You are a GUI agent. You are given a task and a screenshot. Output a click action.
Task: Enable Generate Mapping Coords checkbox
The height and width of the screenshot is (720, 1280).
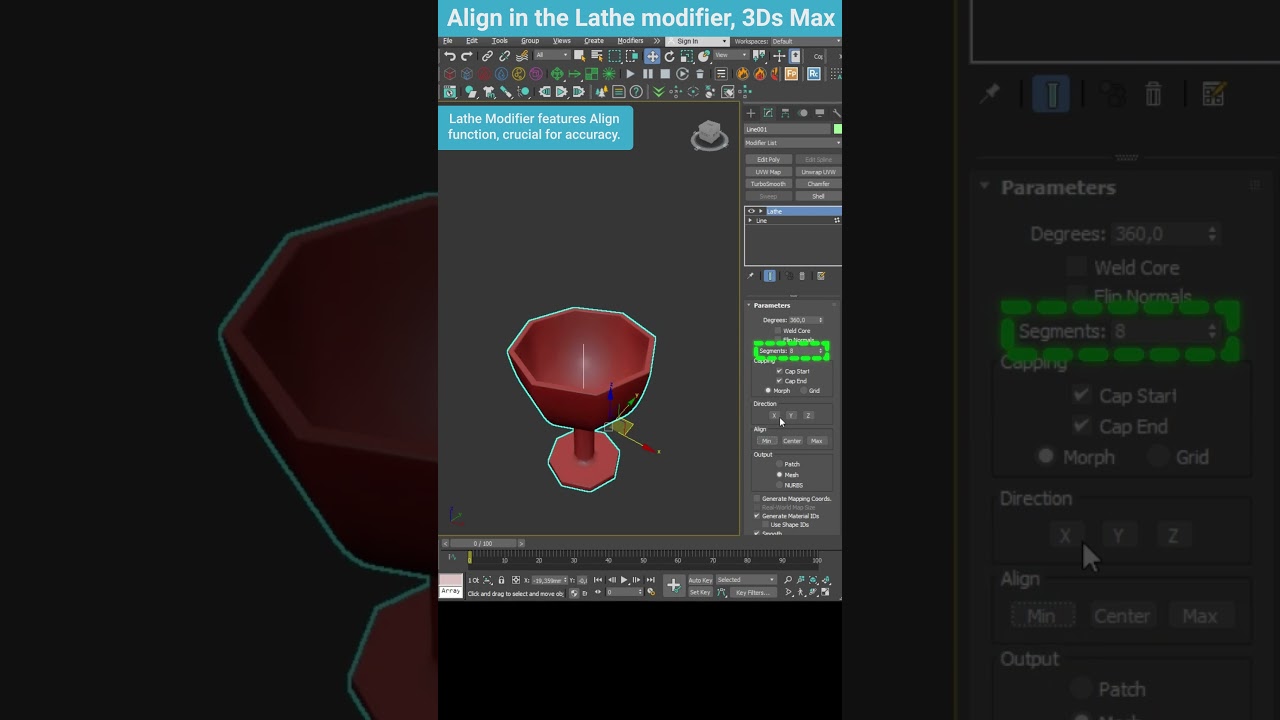pos(757,498)
